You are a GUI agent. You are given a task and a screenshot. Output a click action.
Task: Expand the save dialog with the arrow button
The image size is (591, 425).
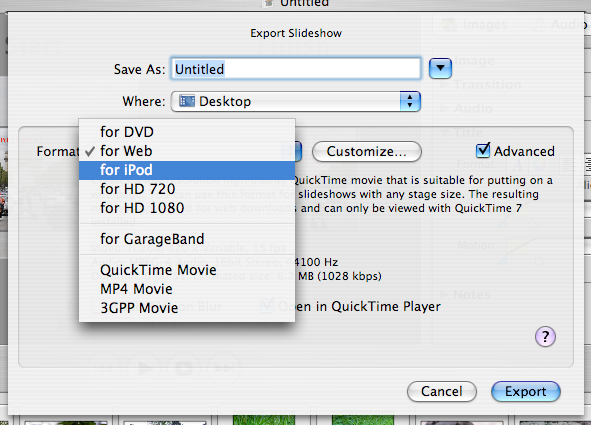click(x=440, y=69)
